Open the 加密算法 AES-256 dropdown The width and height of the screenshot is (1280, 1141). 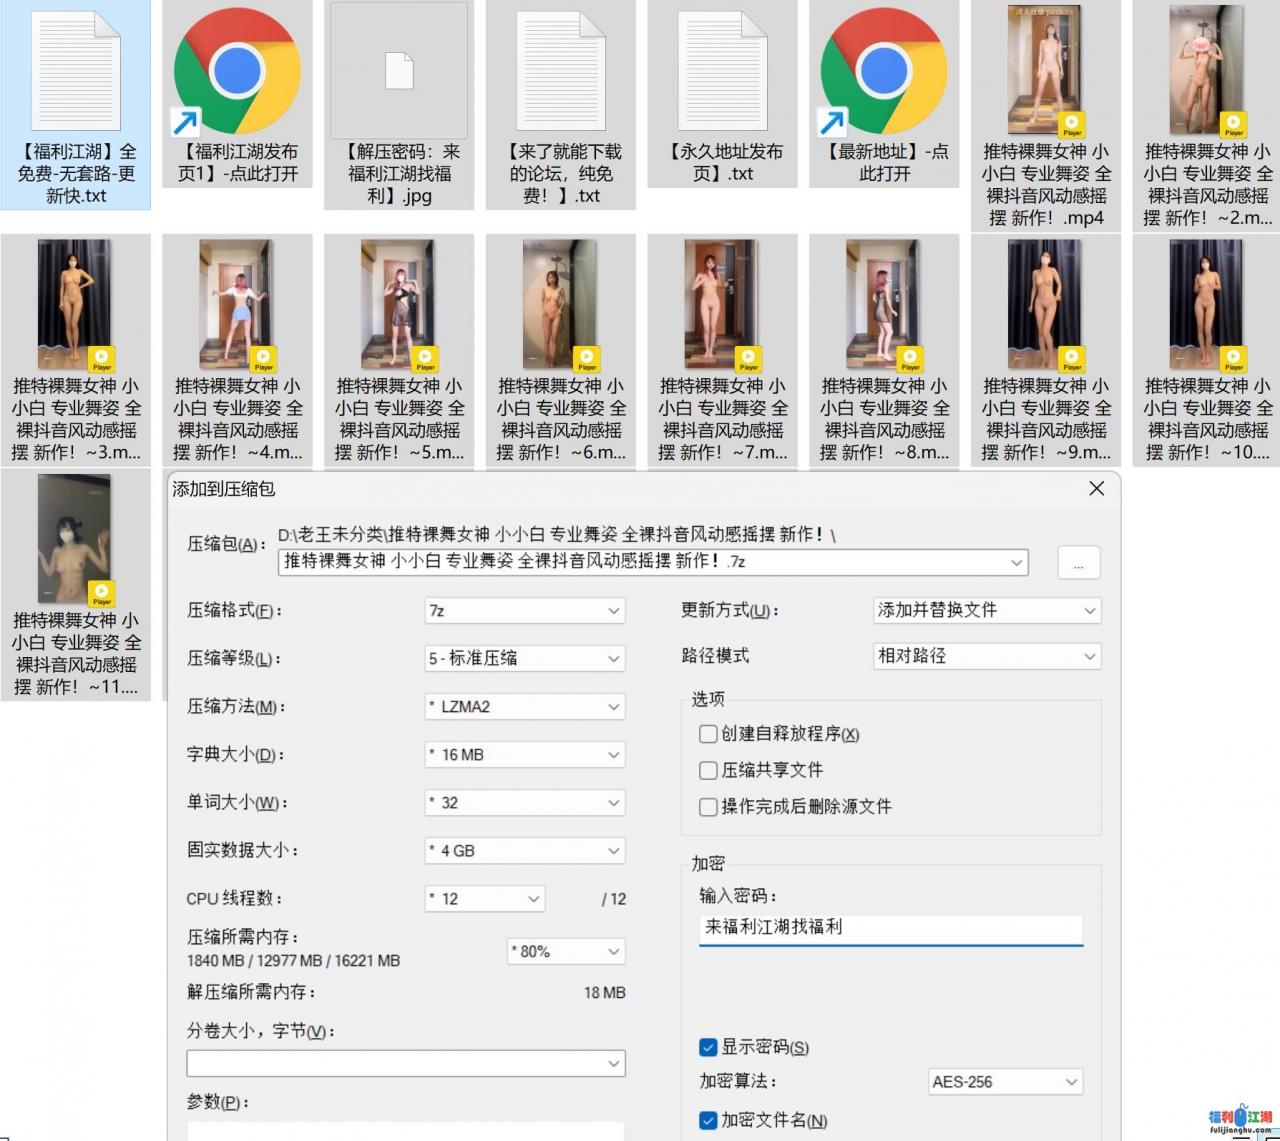point(1004,1082)
